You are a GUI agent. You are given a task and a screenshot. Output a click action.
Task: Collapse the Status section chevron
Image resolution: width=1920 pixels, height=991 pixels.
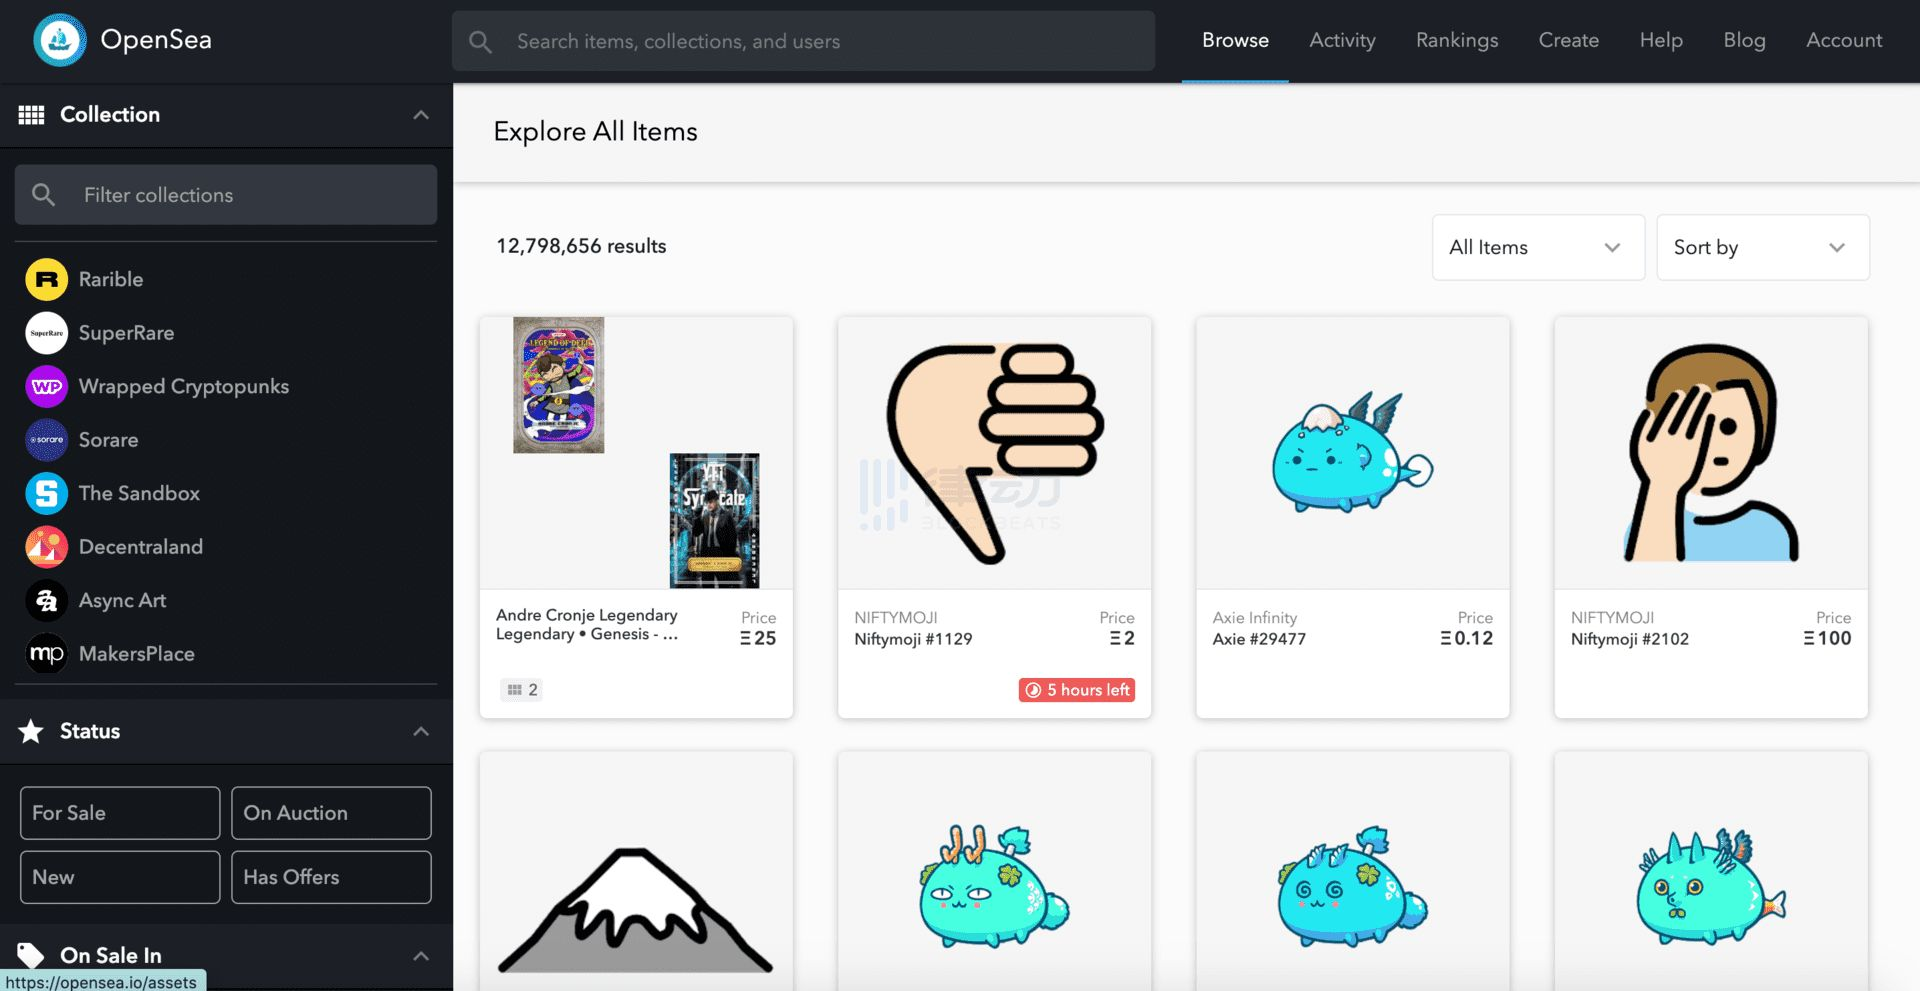click(421, 731)
